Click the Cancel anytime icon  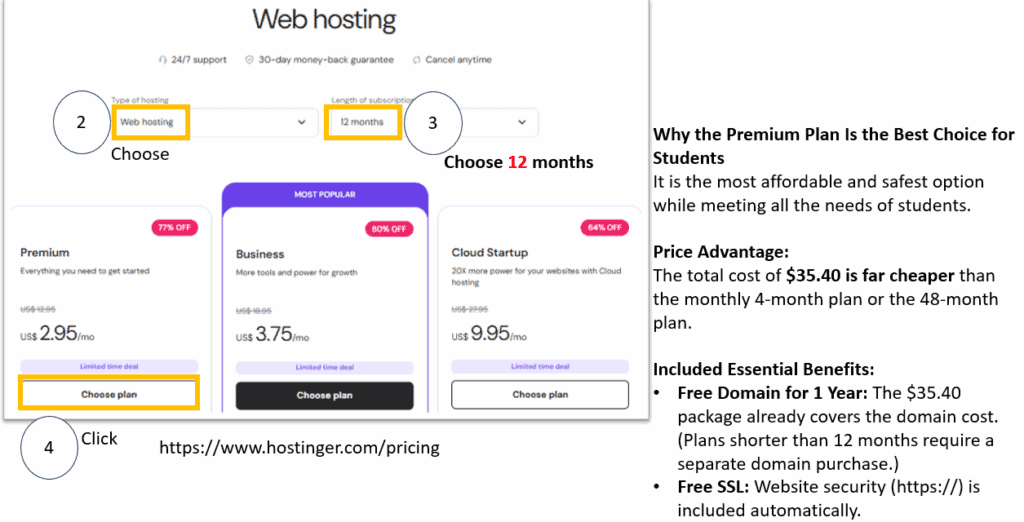pyautogui.click(x=417, y=60)
